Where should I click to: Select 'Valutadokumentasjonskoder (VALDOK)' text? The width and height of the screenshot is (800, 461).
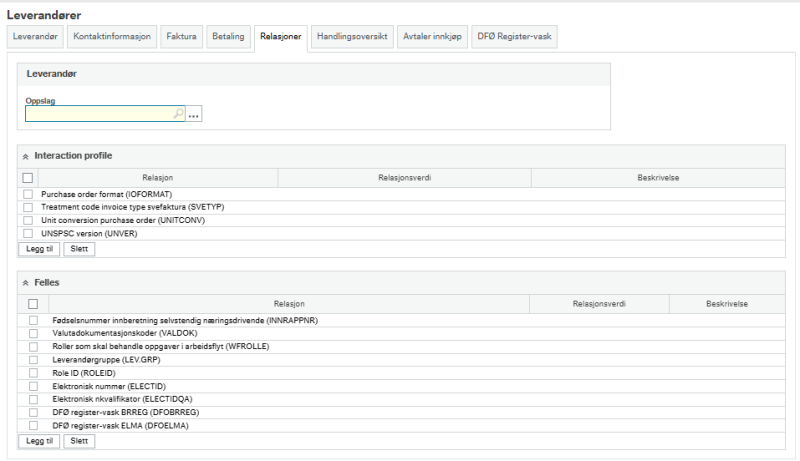125,333
